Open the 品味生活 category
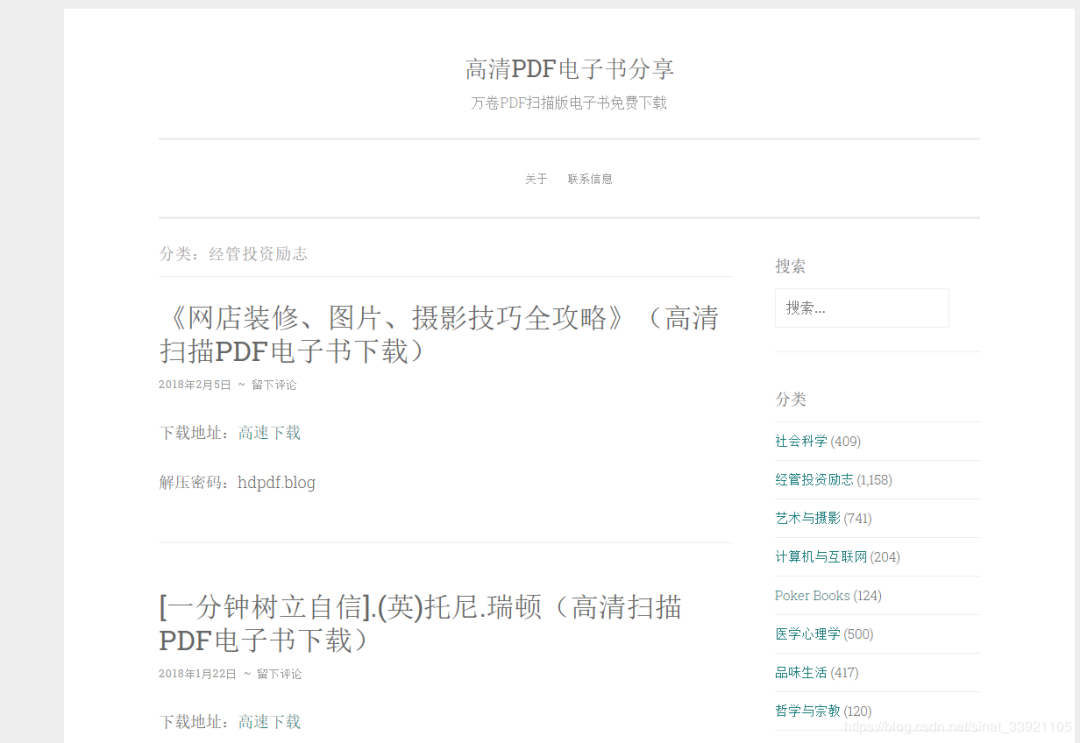The height and width of the screenshot is (743, 1080). 801,673
